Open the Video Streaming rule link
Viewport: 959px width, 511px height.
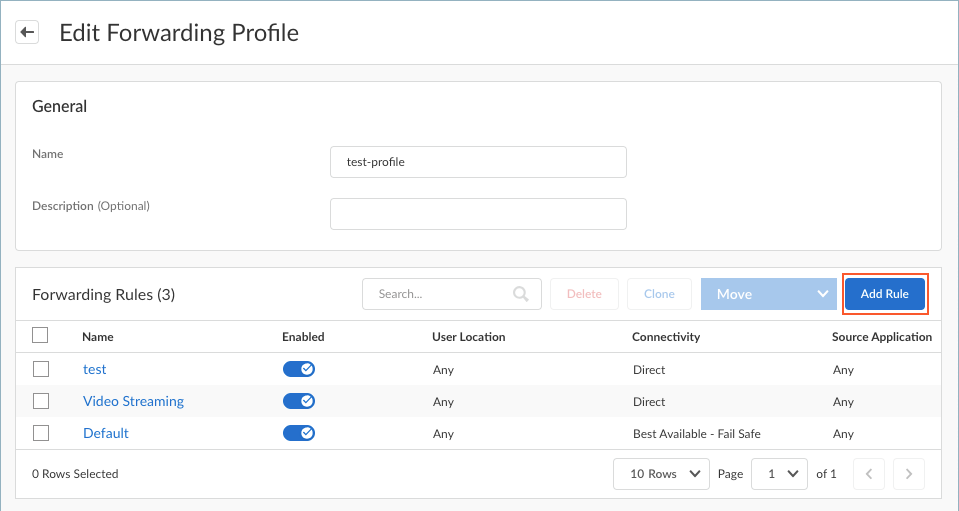click(x=133, y=401)
